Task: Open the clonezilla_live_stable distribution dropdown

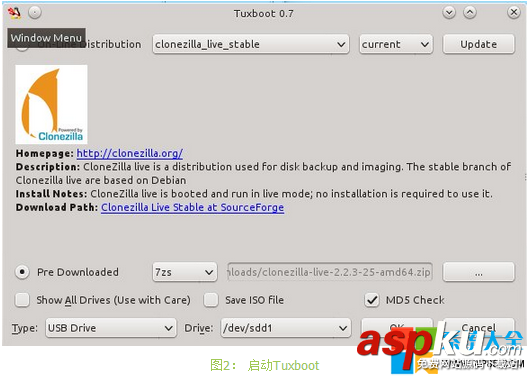Action: coord(251,44)
